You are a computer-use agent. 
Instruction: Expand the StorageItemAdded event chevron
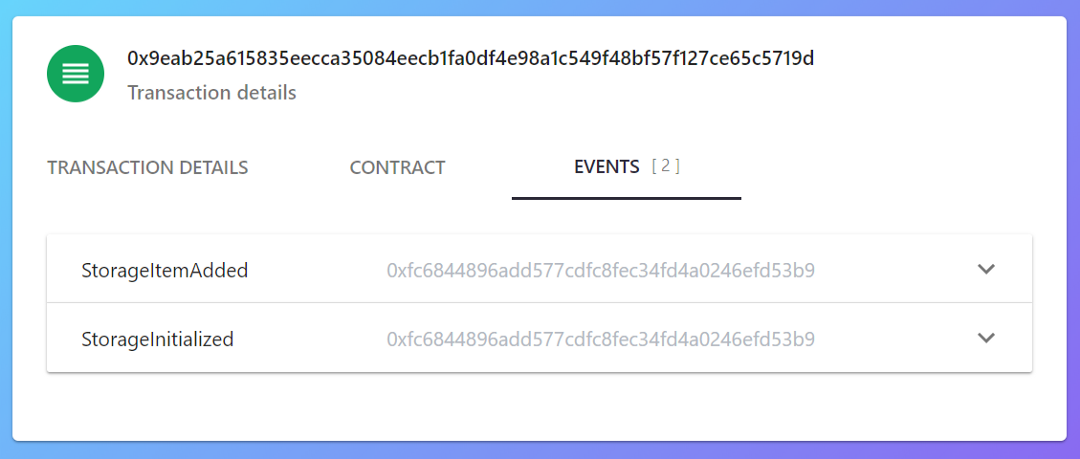click(x=986, y=269)
